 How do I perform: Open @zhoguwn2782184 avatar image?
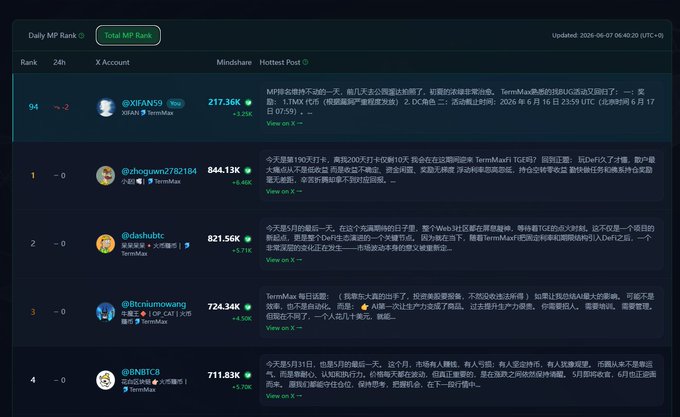105,175
